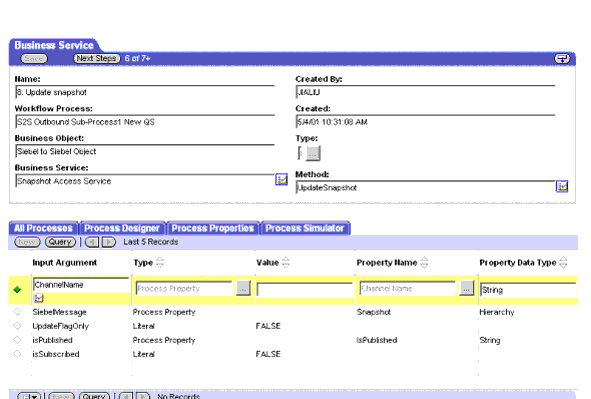This screenshot has width=591, height=399.
Task: Open the Process Simulator tab
Action: 305,228
